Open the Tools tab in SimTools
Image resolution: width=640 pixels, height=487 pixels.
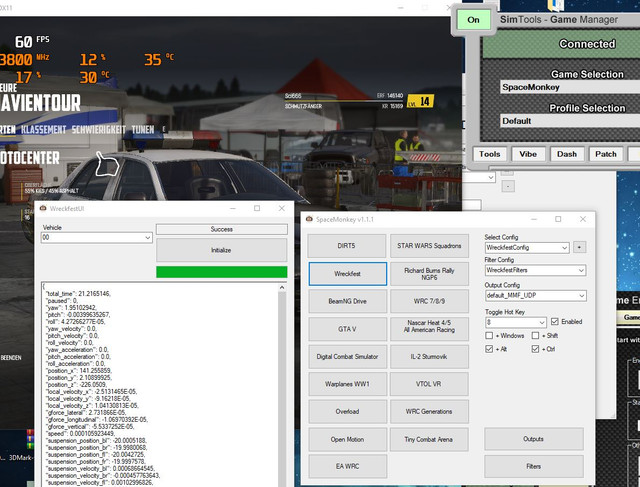(490, 154)
